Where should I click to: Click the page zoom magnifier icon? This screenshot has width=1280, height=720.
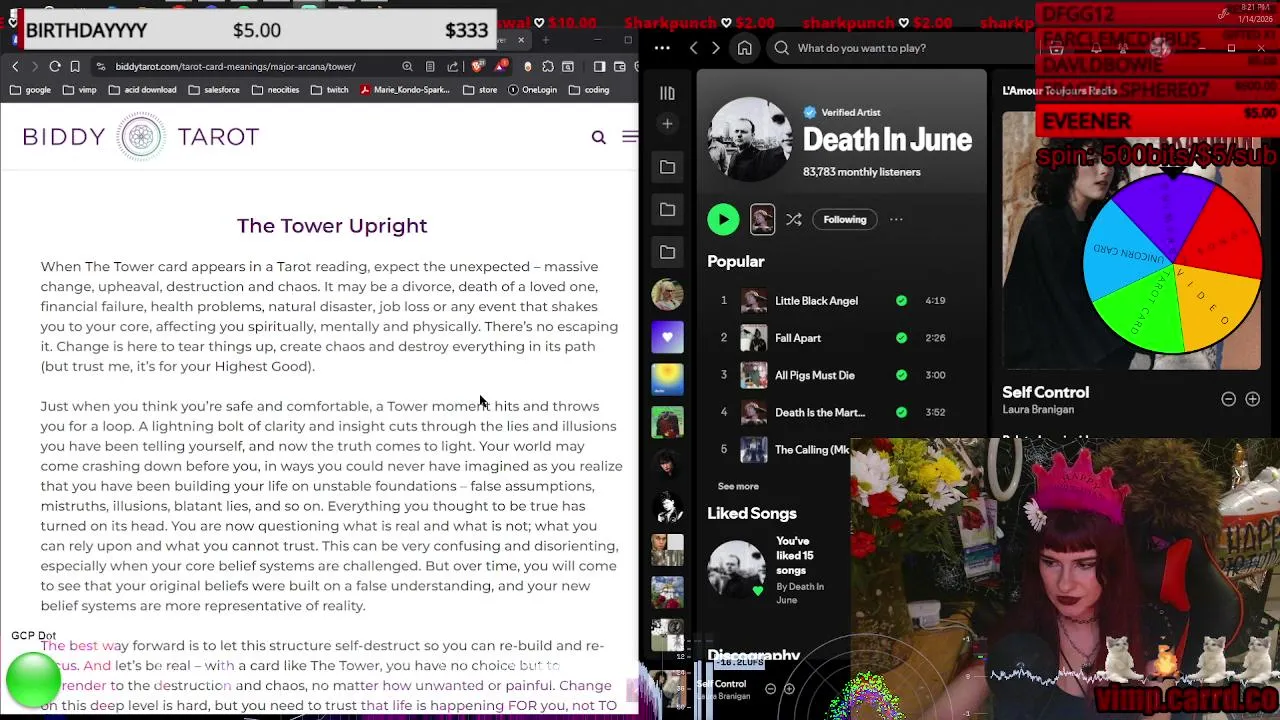coord(407,66)
